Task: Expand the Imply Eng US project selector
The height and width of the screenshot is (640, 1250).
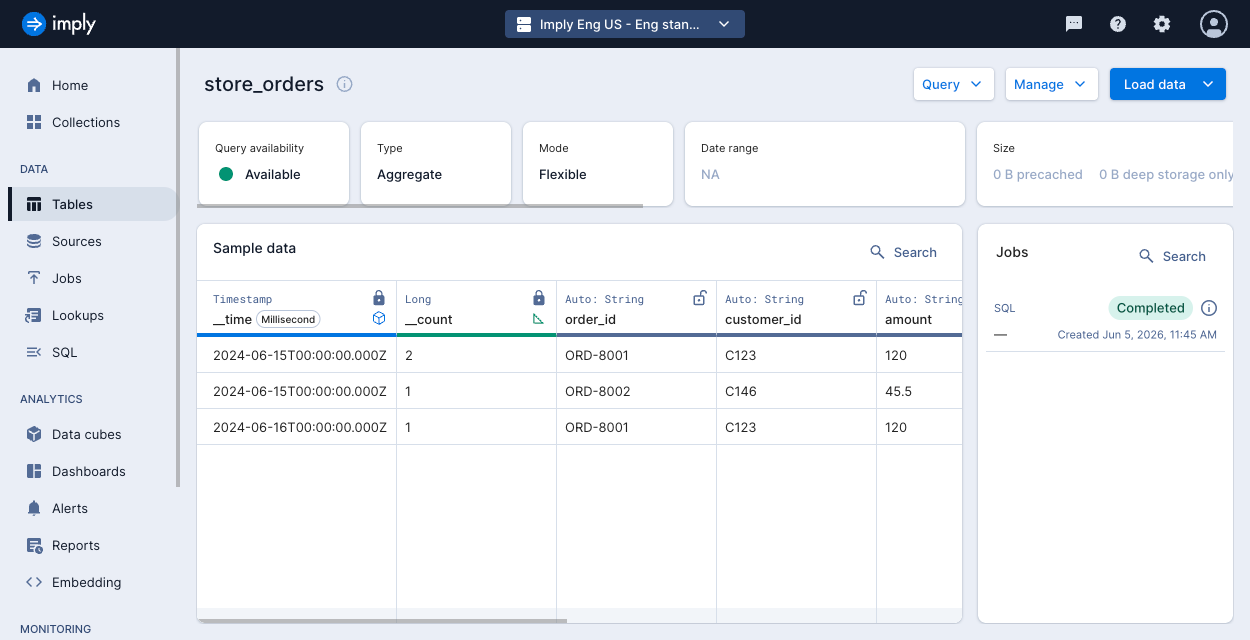Action: coord(625,24)
